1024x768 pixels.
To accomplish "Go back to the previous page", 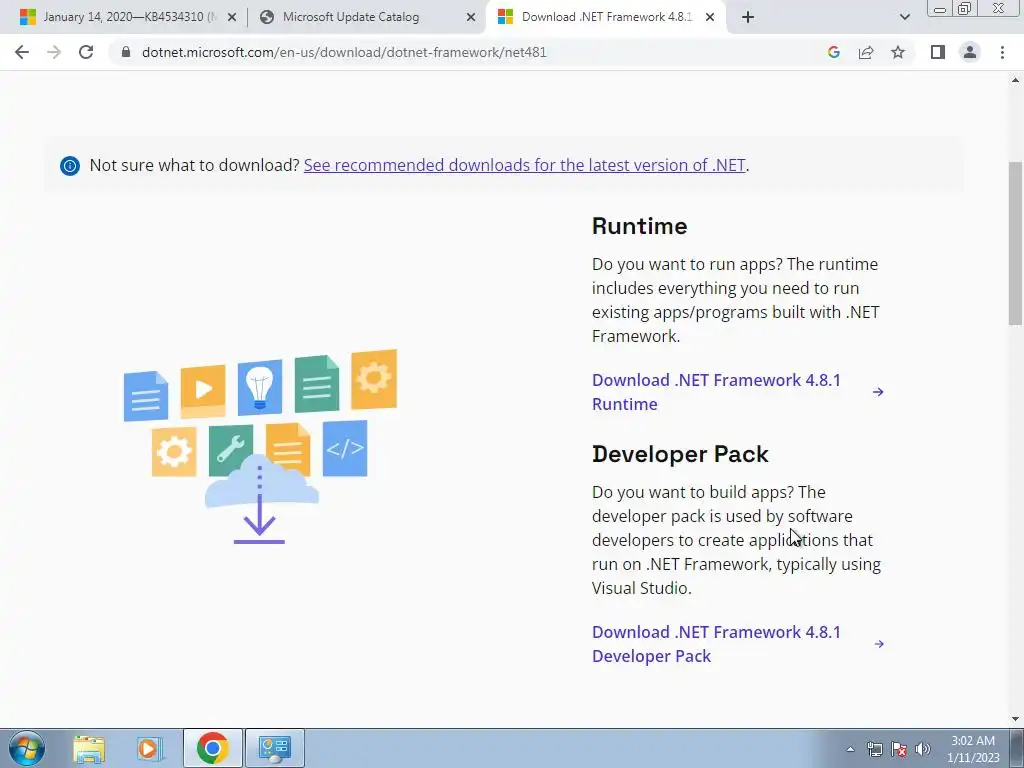I will 22,52.
